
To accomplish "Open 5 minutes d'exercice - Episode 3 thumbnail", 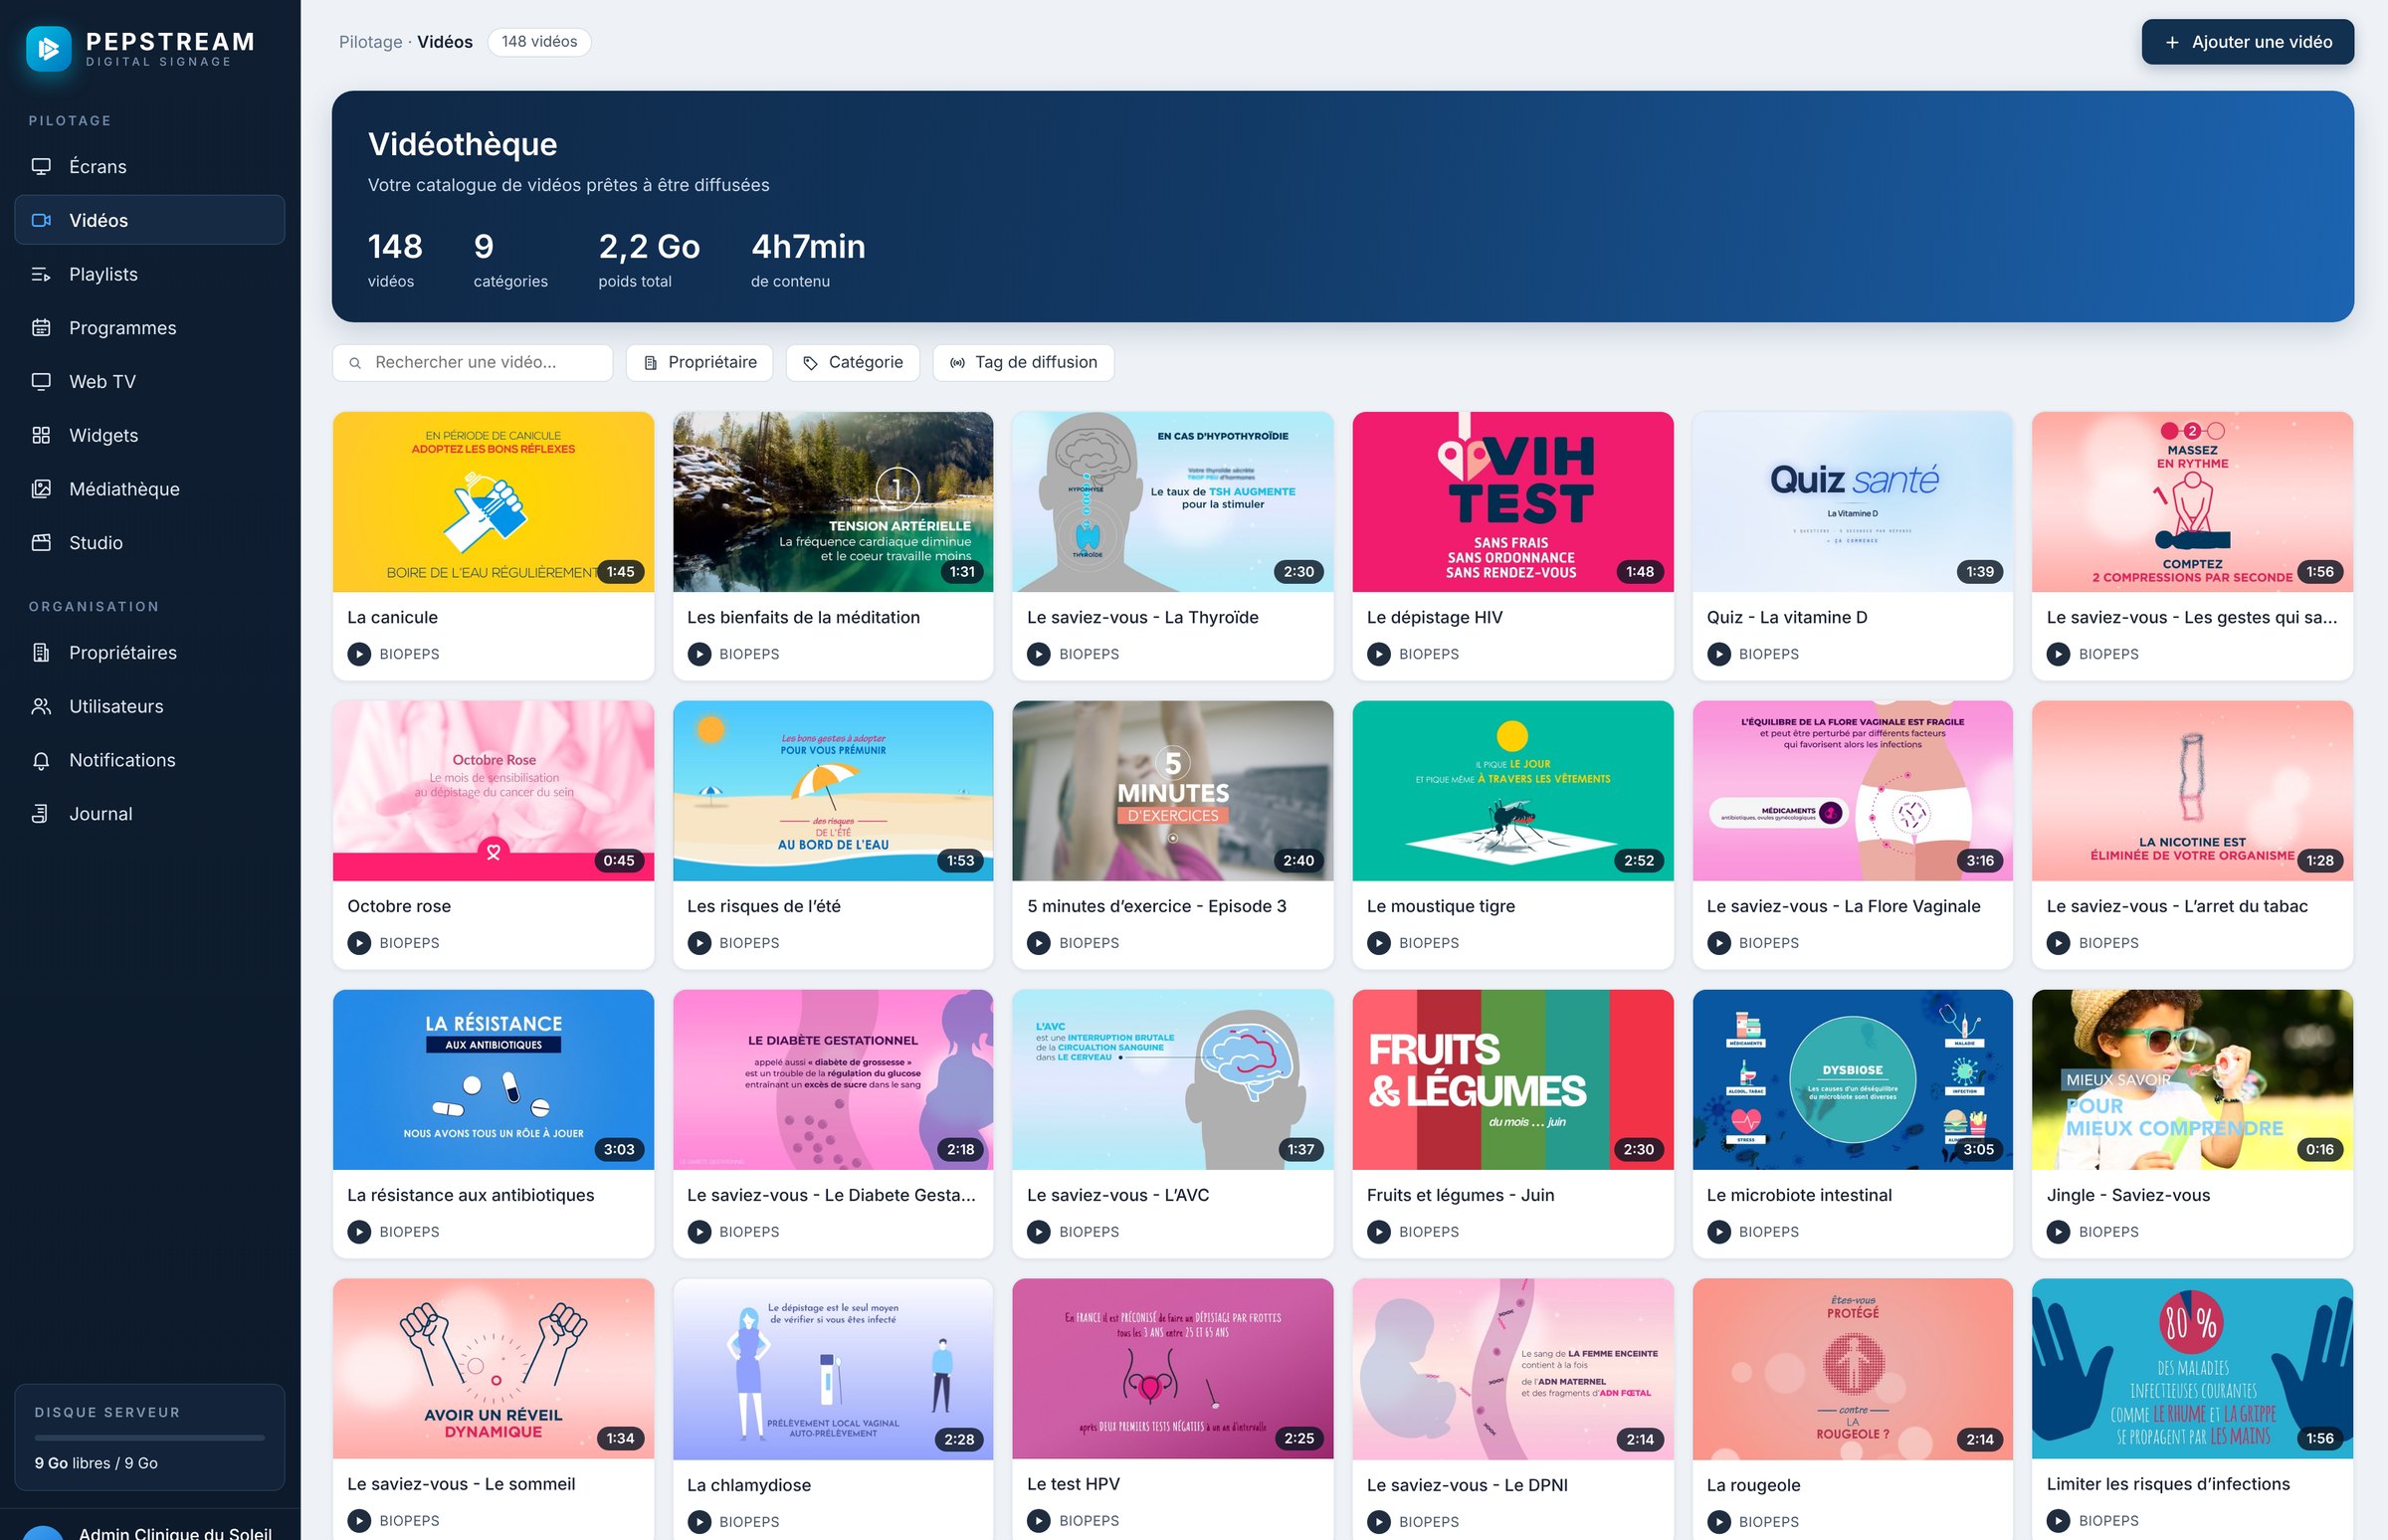I will pyautogui.click(x=1173, y=791).
